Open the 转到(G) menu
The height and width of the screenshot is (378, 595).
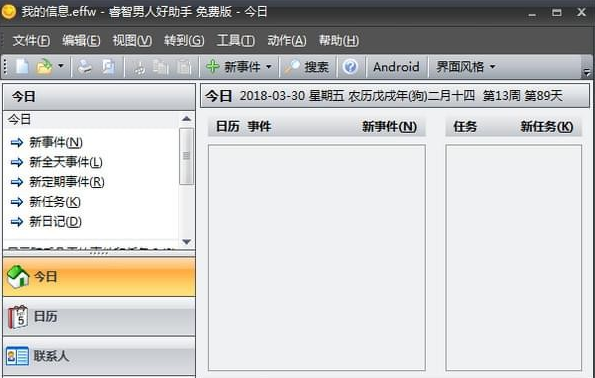pyautogui.click(x=184, y=40)
